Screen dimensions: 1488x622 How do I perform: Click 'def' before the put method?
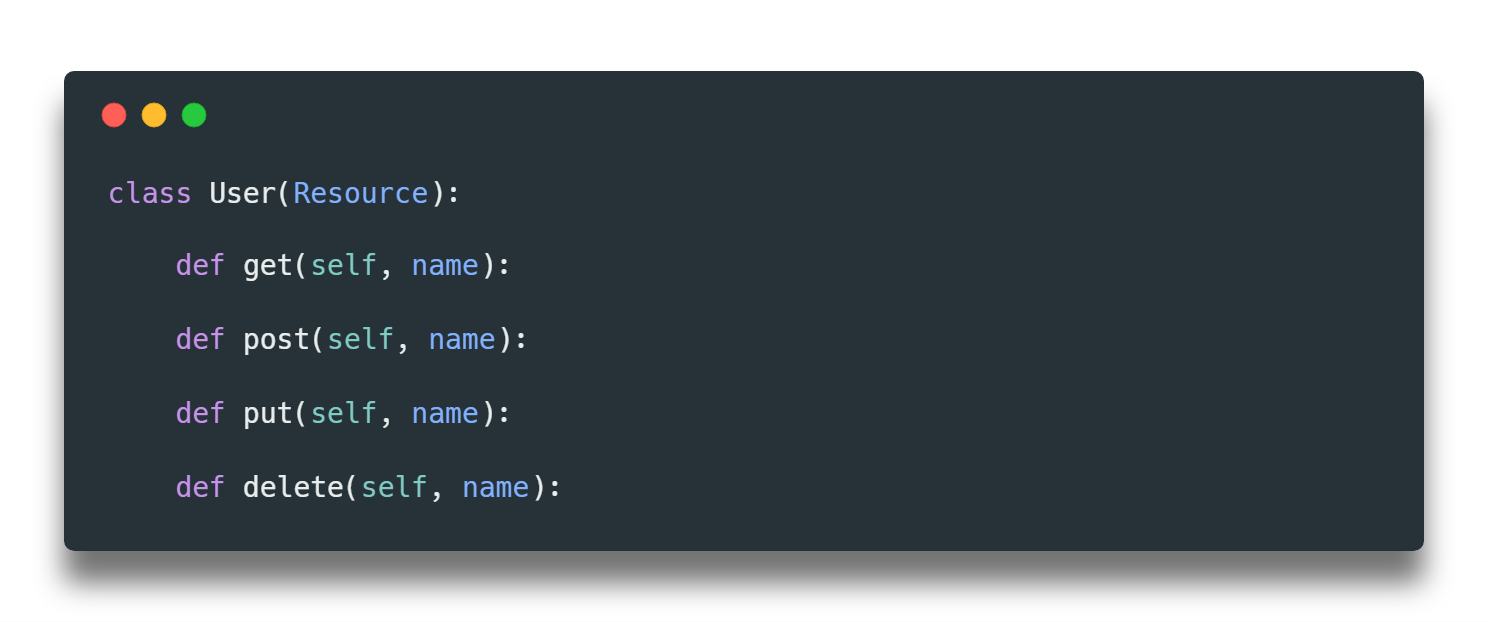tap(200, 413)
